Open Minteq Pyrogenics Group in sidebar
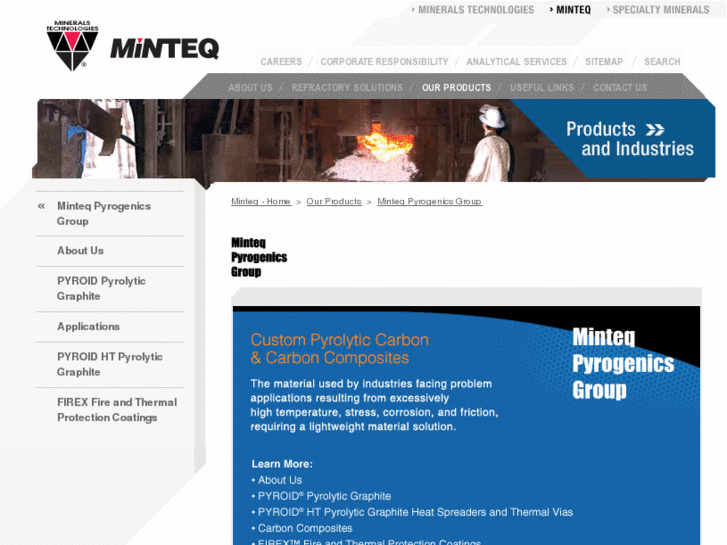727x545 pixels. pyautogui.click(x=104, y=213)
